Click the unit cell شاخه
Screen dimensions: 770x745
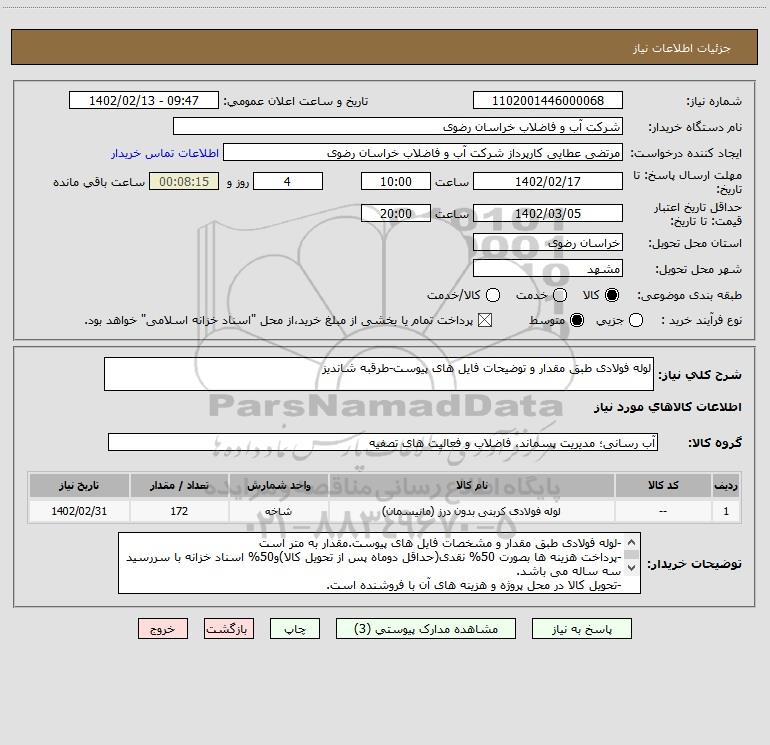pyautogui.click(x=278, y=511)
